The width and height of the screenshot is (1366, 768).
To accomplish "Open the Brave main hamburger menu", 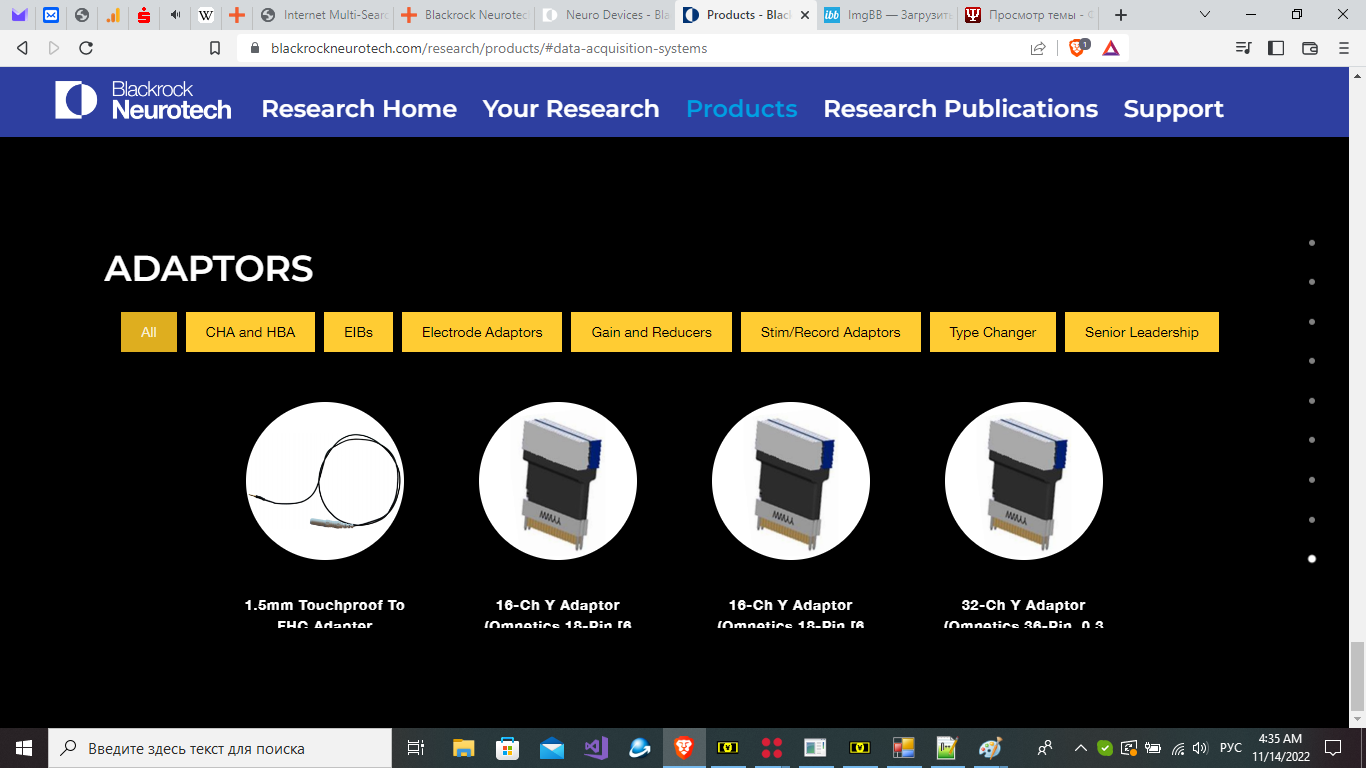I will pyautogui.click(x=1343, y=48).
